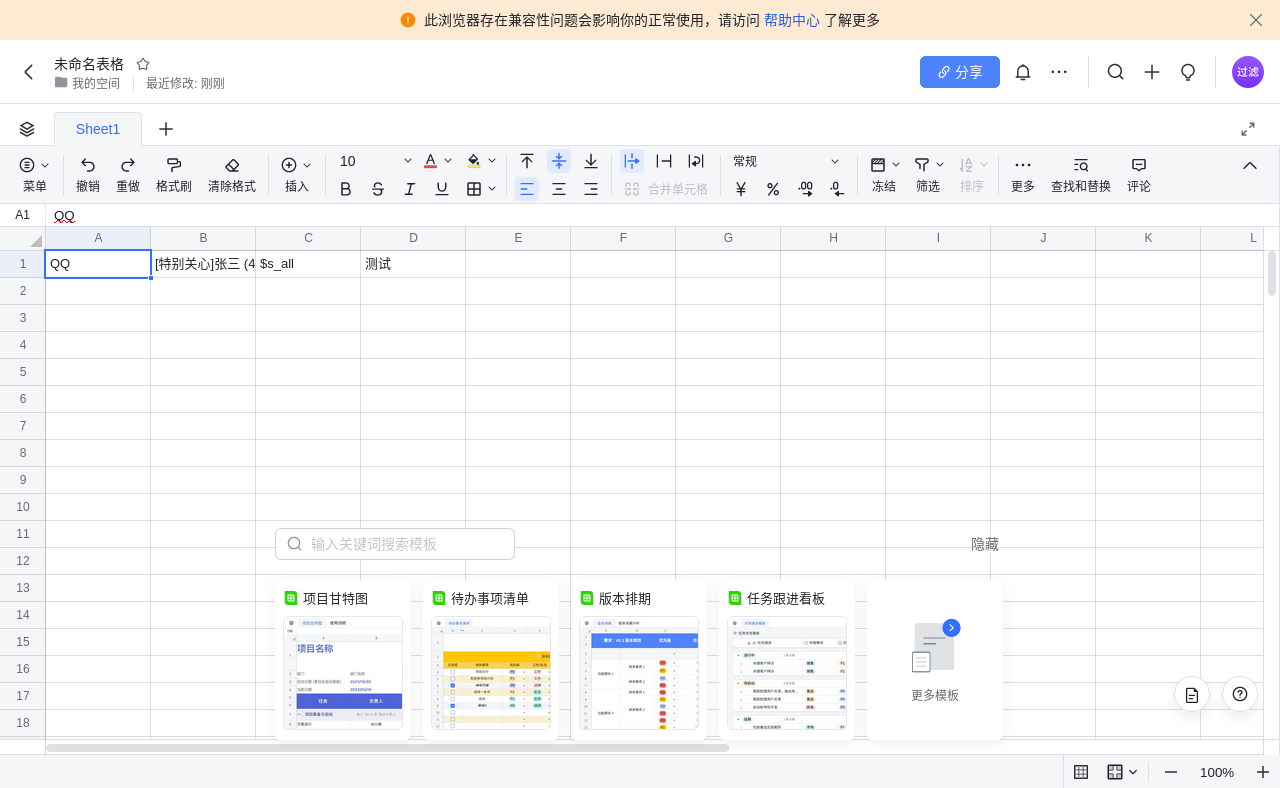Image resolution: width=1280 pixels, height=788 pixels.
Task: Click the plus icon in header
Action: click(x=1152, y=72)
